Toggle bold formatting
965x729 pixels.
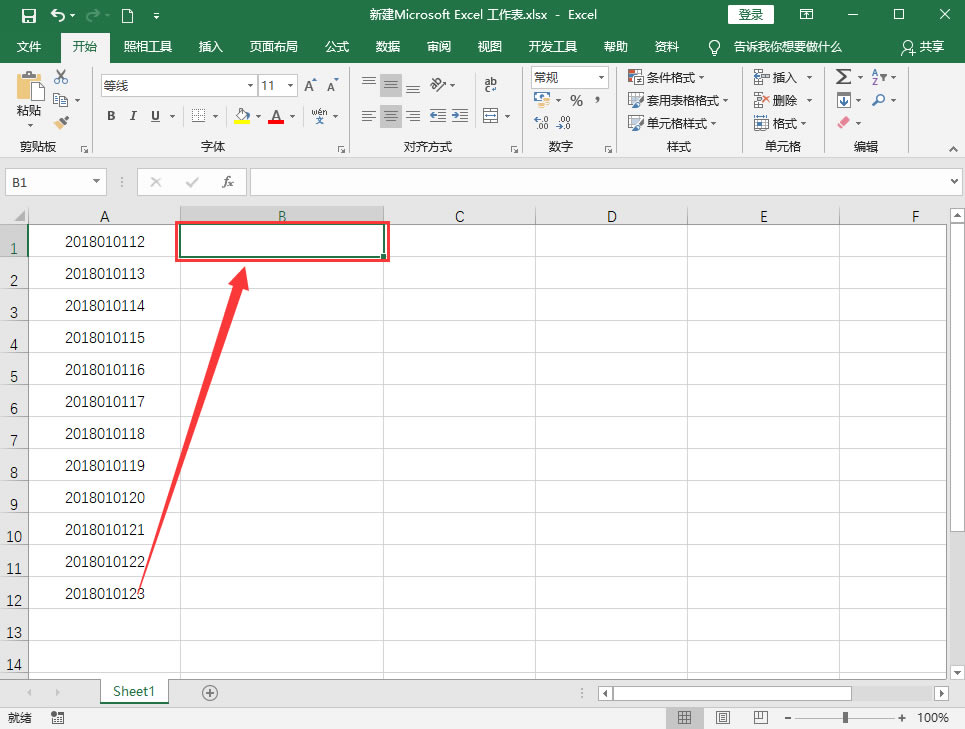111,116
